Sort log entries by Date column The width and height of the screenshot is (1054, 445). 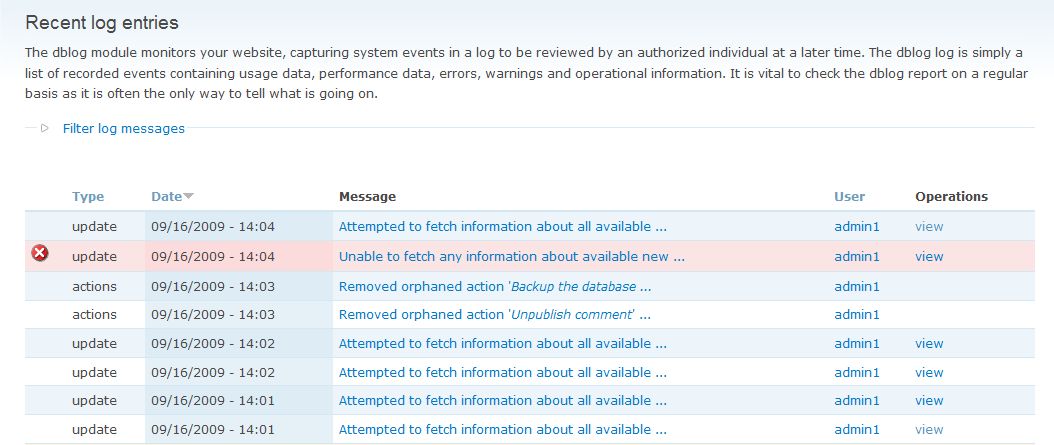166,197
